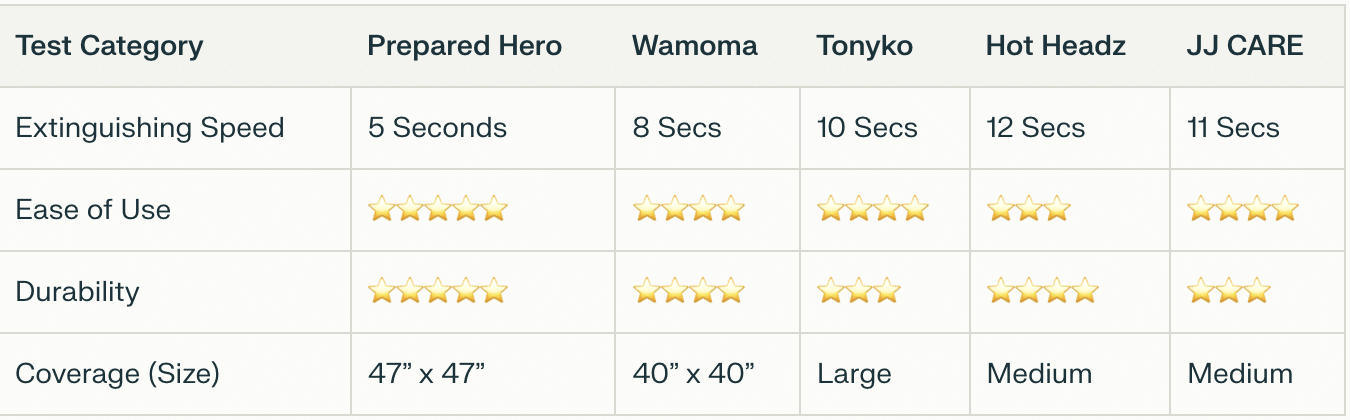Image resolution: width=1350 pixels, height=420 pixels.
Task: Click Tonyko Ease of Use star rating
Action: pyautogui.click(x=873, y=209)
